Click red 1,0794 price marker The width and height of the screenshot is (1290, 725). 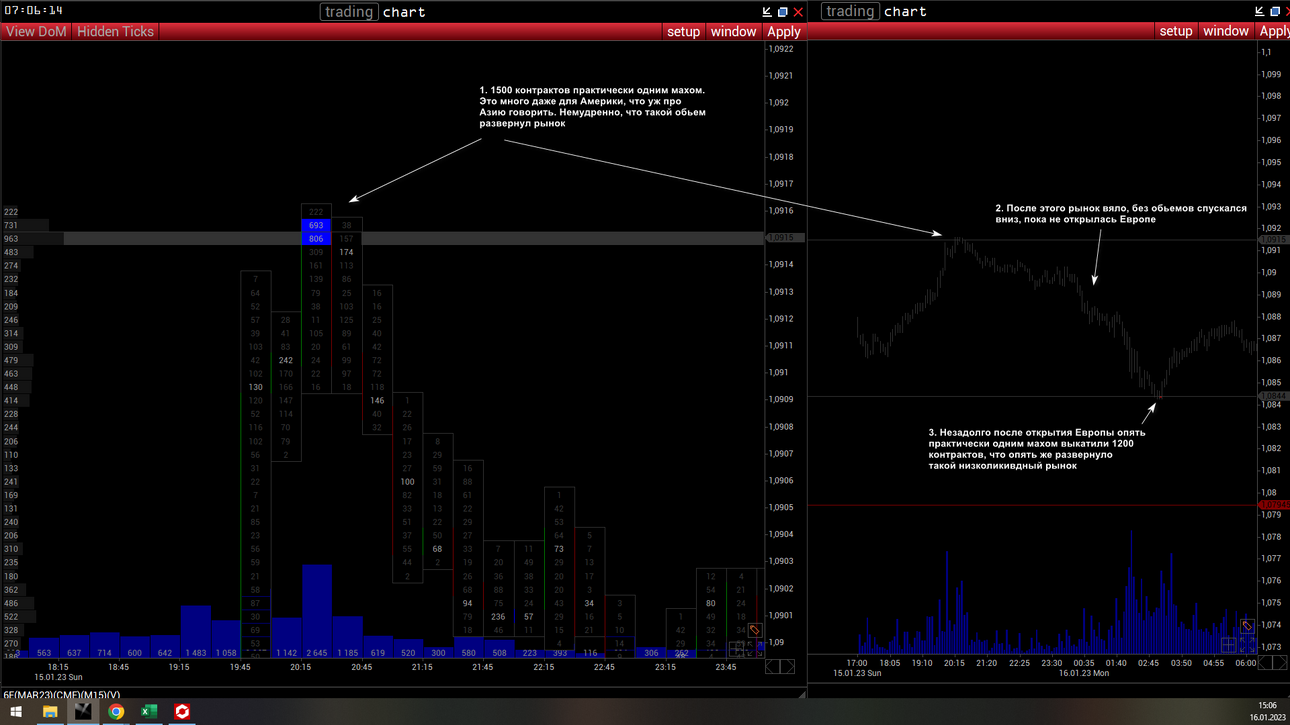(x=1273, y=505)
